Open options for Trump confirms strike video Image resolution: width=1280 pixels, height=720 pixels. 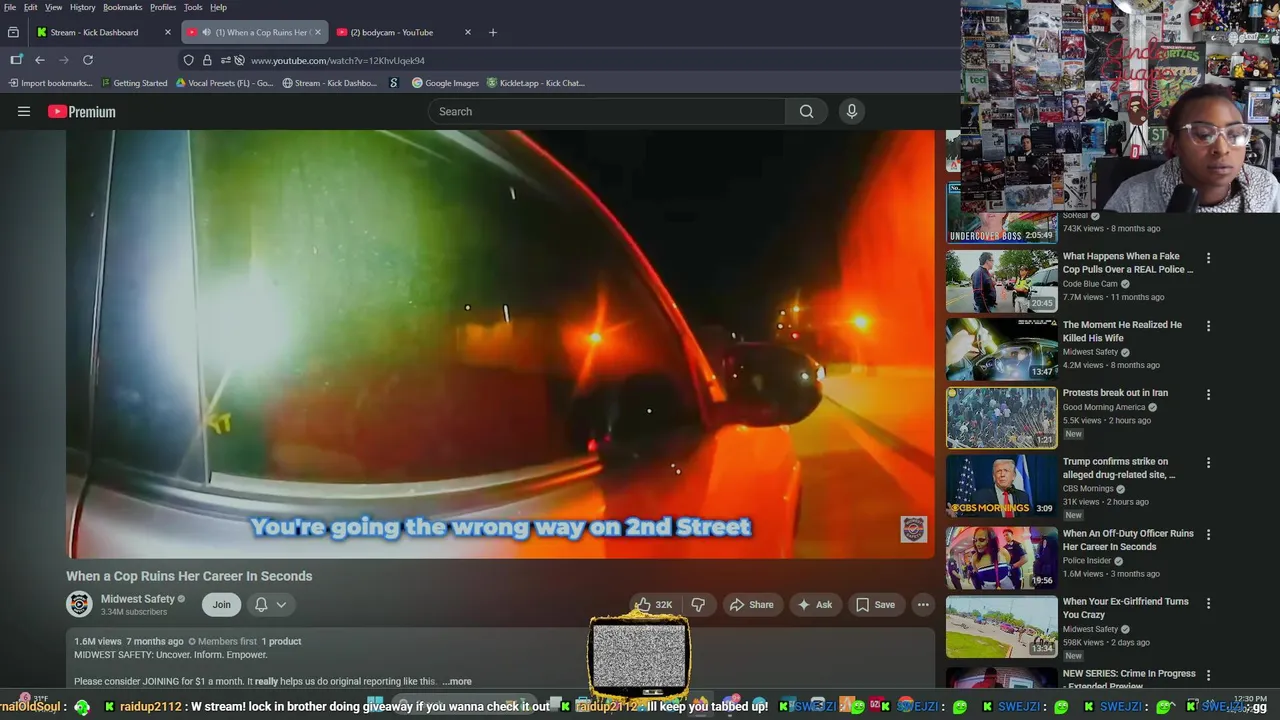1208,463
